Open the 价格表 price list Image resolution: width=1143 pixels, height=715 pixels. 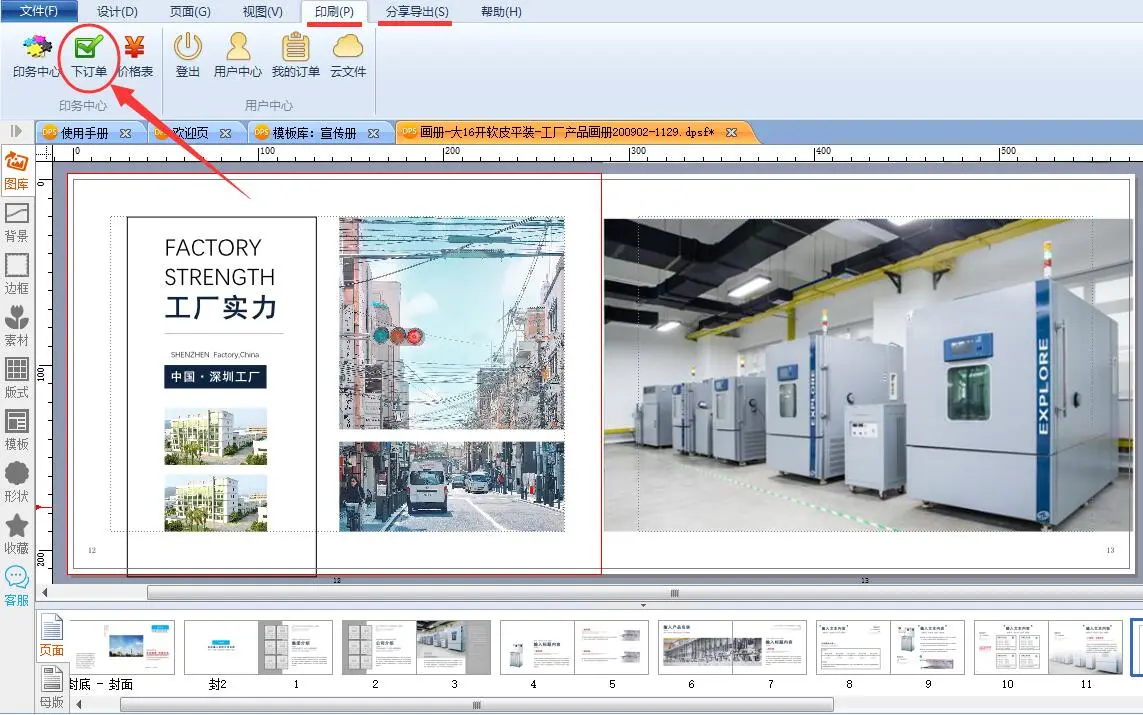point(135,55)
